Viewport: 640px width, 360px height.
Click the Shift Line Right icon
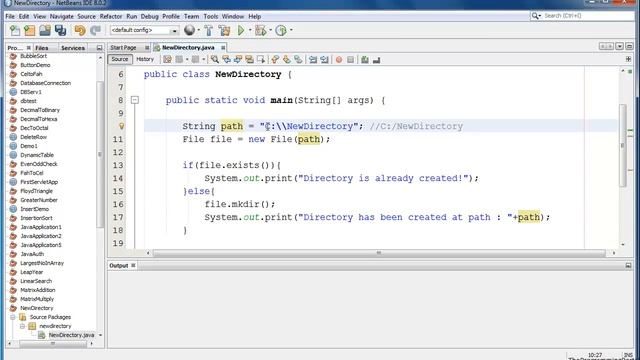click(324, 60)
